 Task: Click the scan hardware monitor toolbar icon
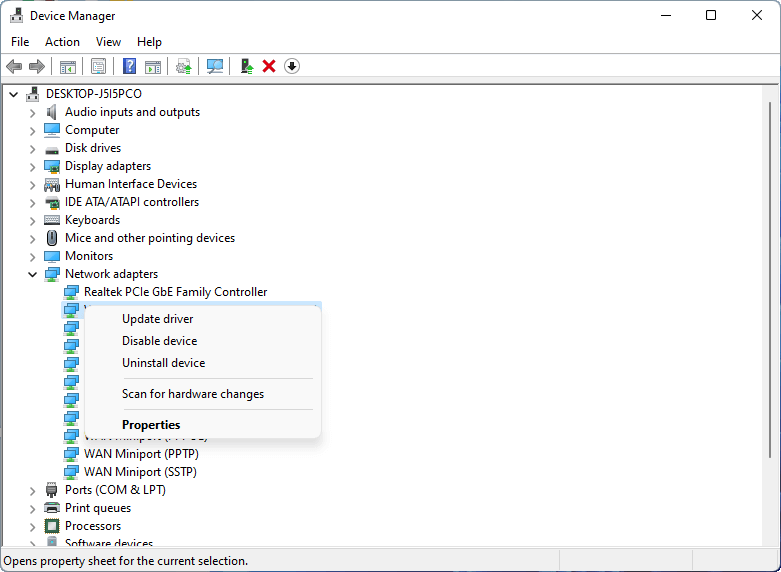click(x=215, y=66)
